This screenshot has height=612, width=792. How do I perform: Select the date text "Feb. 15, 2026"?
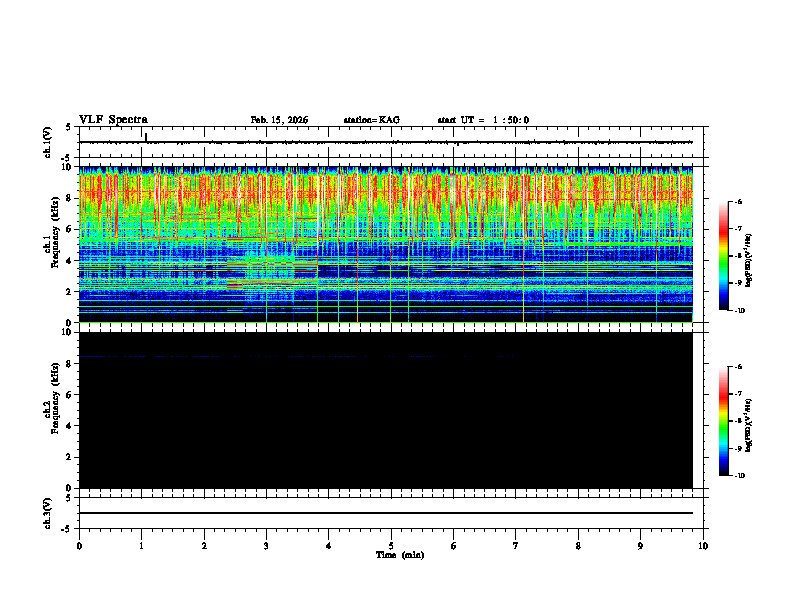(x=279, y=120)
